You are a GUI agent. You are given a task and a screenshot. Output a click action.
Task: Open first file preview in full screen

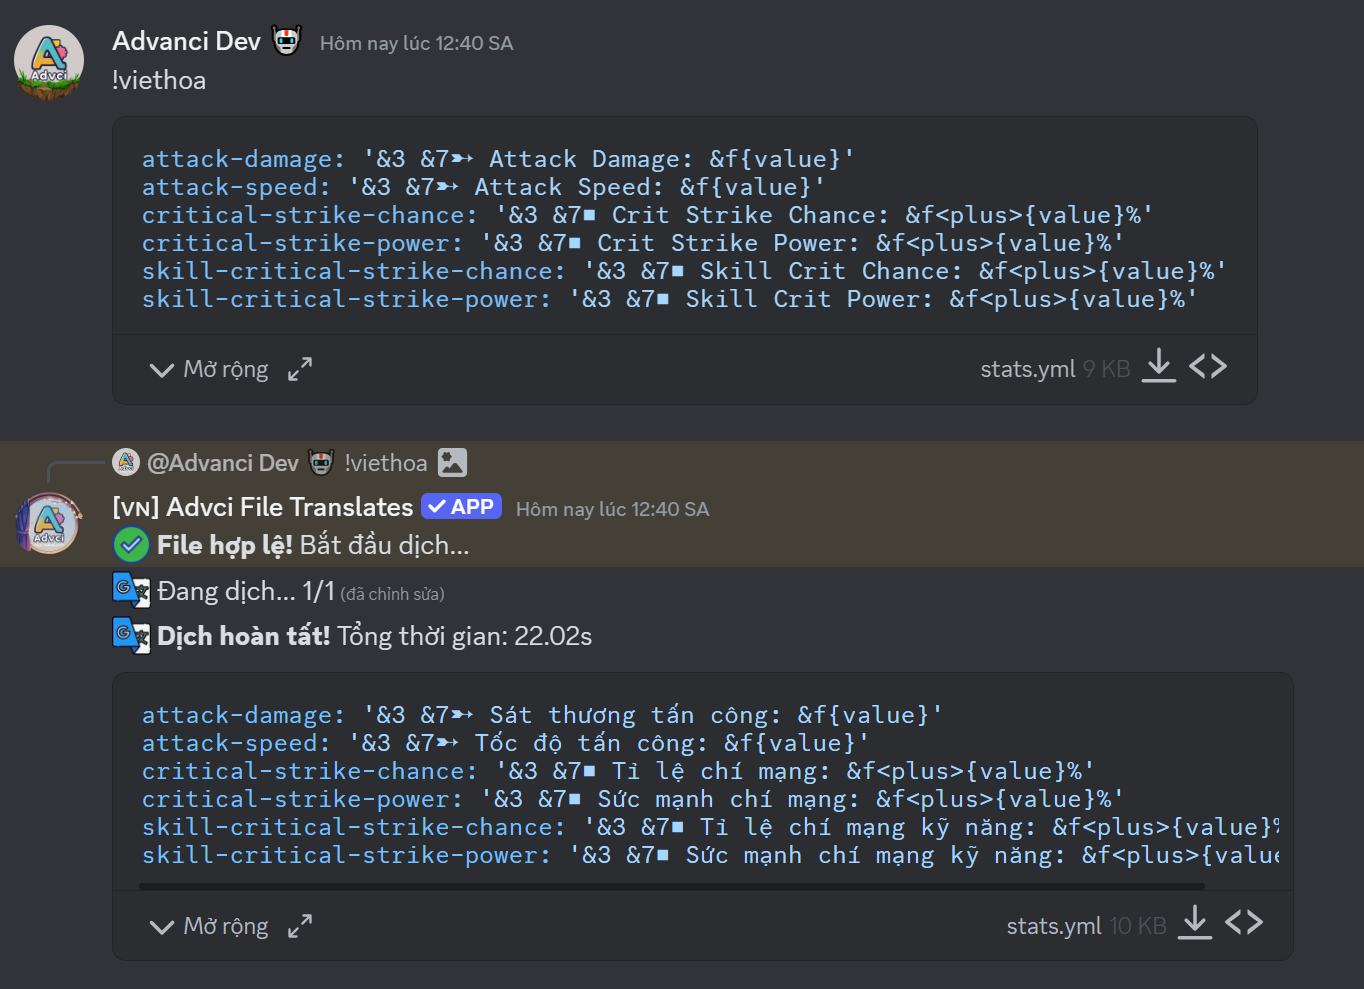pos(300,369)
